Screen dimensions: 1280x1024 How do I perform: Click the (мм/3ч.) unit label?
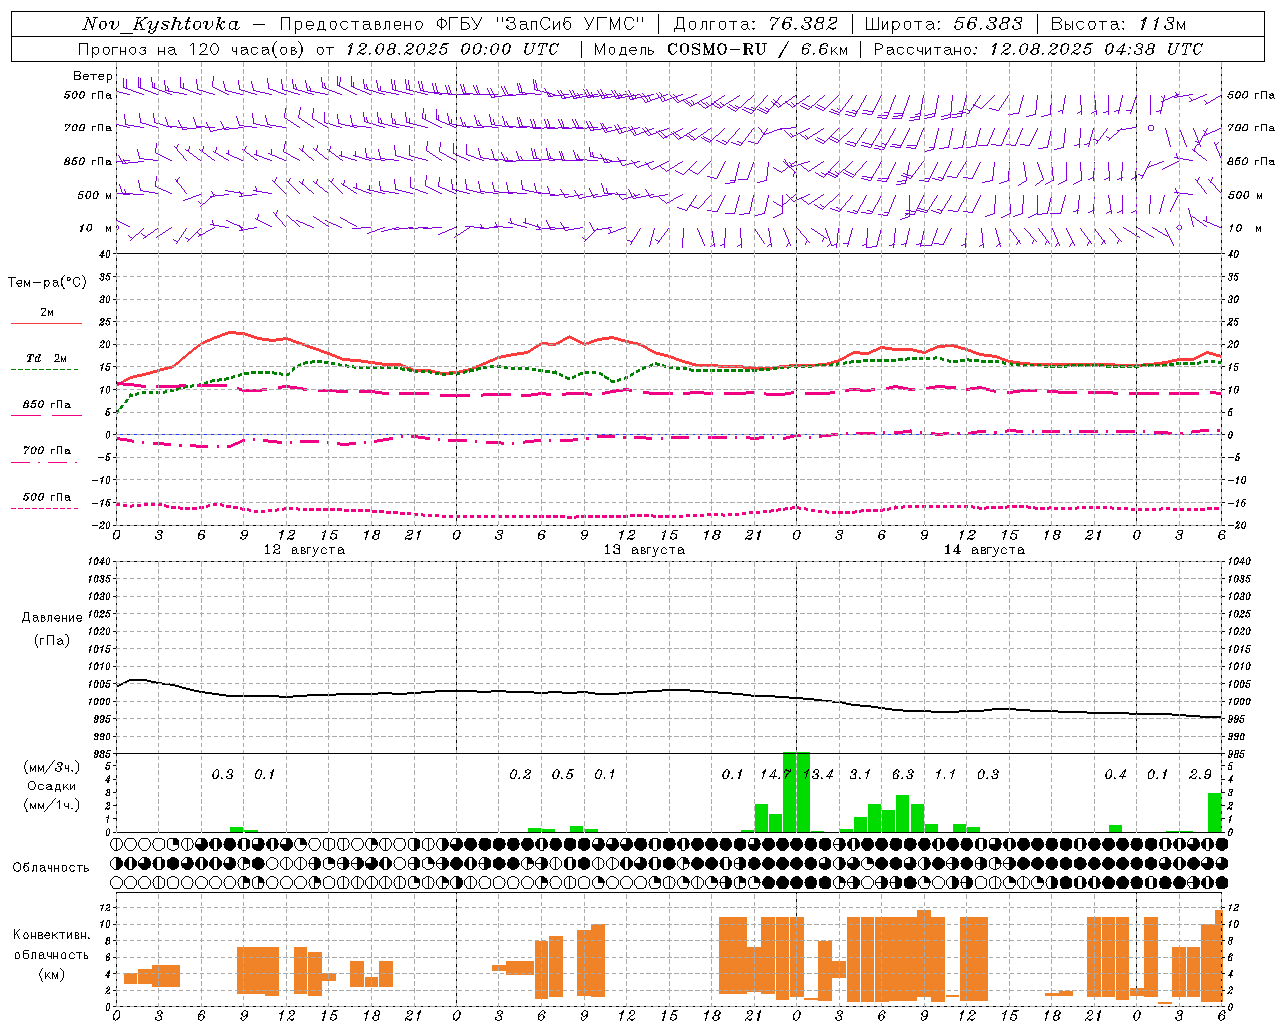pyautogui.click(x=51, y=767)
